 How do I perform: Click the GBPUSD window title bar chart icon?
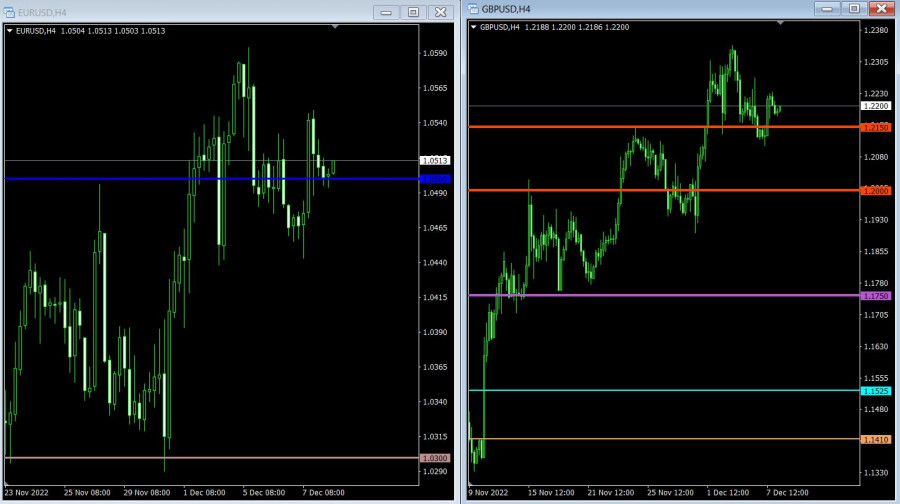coord(474,9)
